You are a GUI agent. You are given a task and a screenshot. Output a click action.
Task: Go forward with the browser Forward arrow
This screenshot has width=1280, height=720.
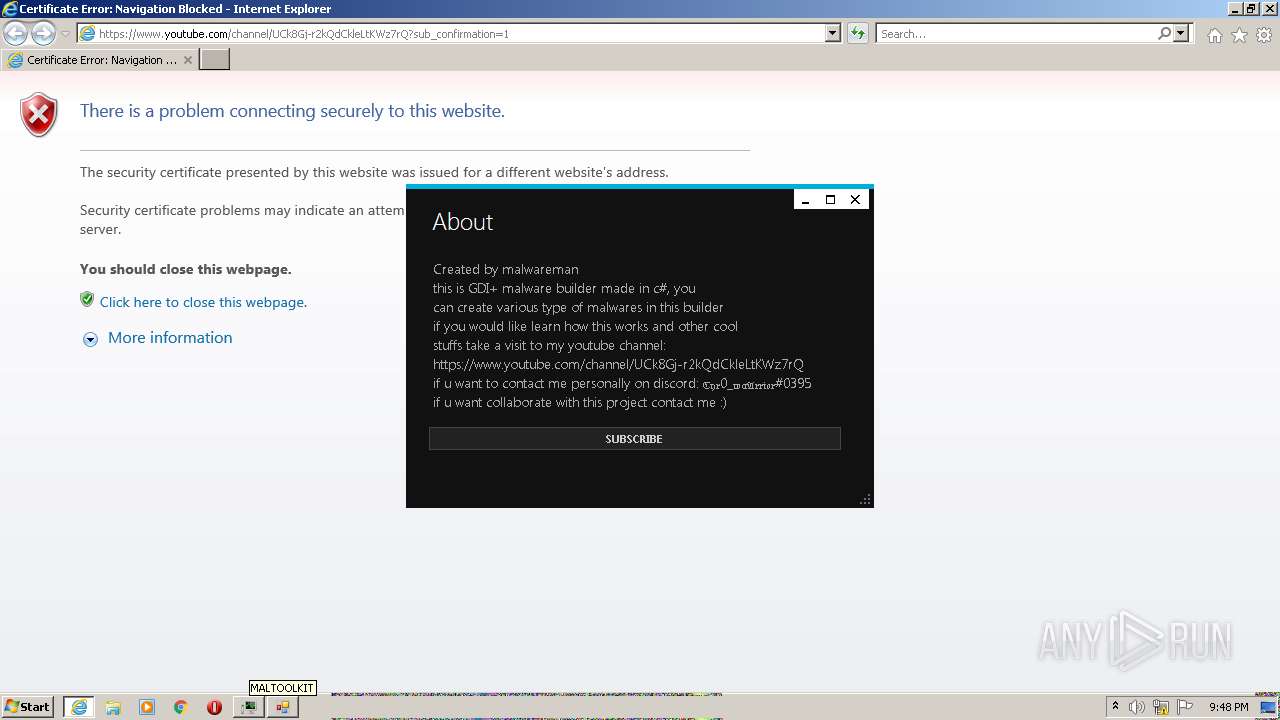[x=43, y=34]
